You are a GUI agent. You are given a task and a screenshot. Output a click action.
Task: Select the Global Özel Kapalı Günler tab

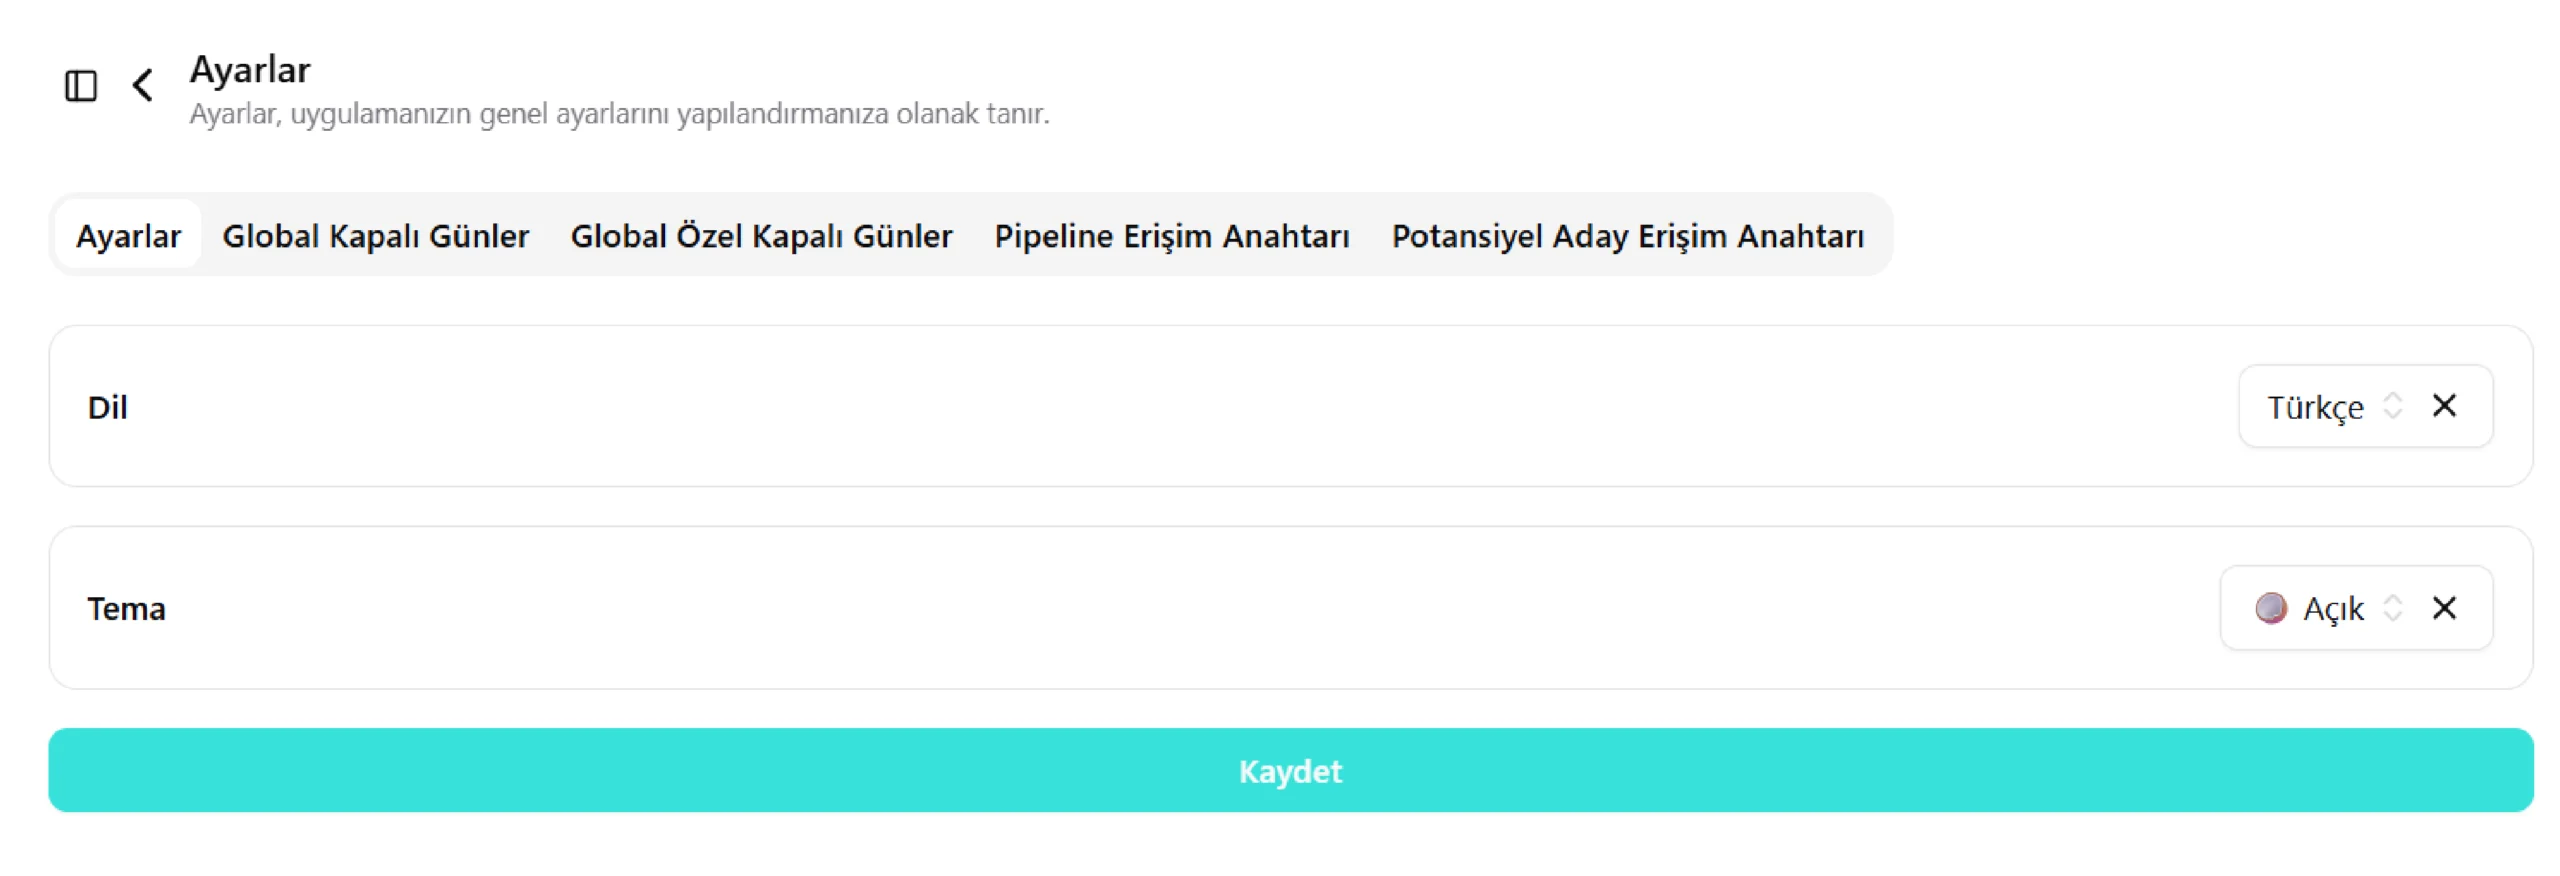click(x=761, y=235)
